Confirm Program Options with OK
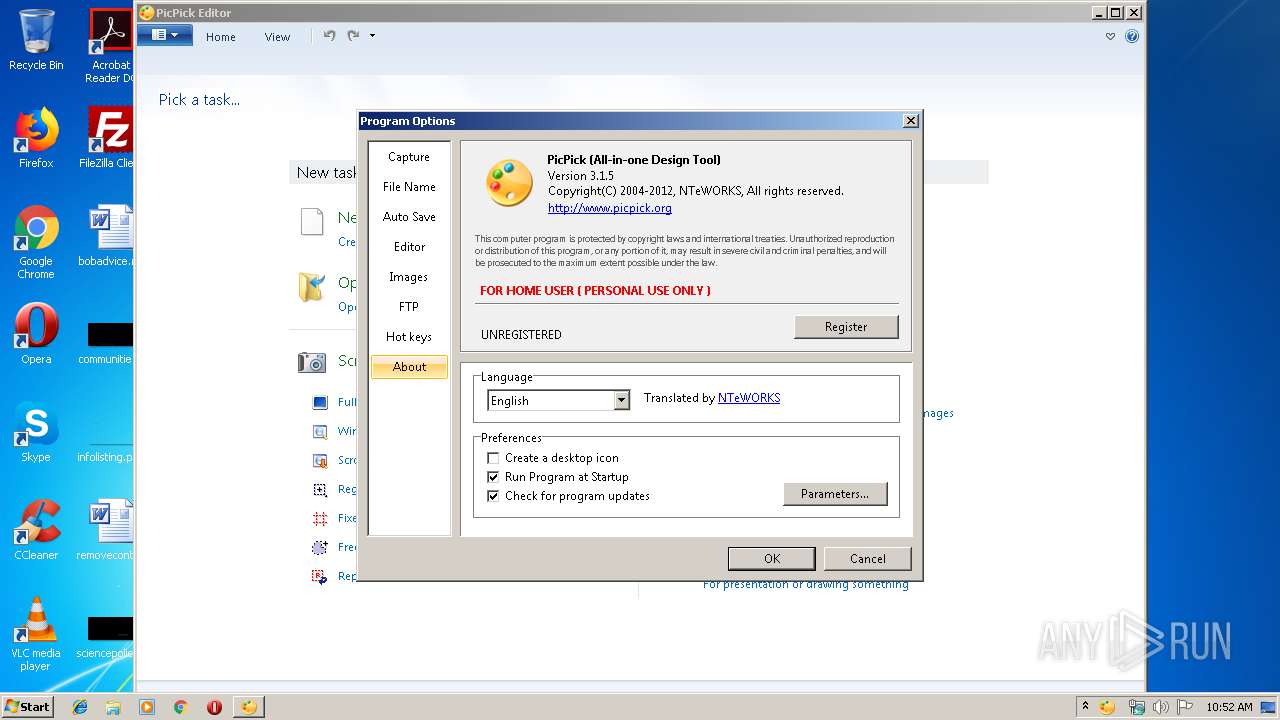The image size is (1280, 720). click(771, 559)
